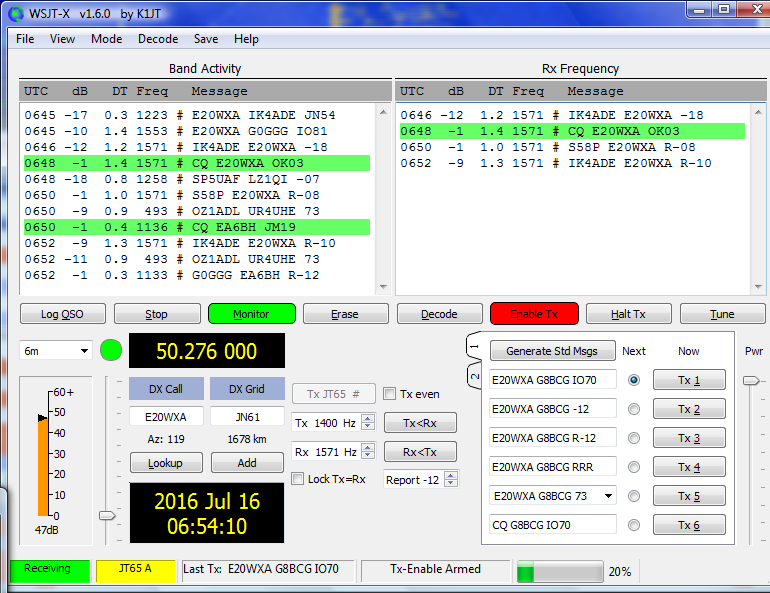Click the Tx 1 button
This screenshot has height=593, width=770.
tap(689, 380)
